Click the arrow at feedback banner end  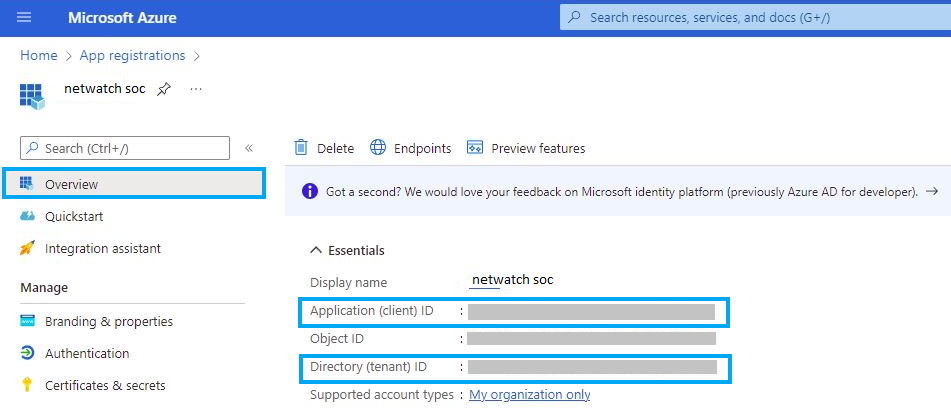(x=932, y=192)
